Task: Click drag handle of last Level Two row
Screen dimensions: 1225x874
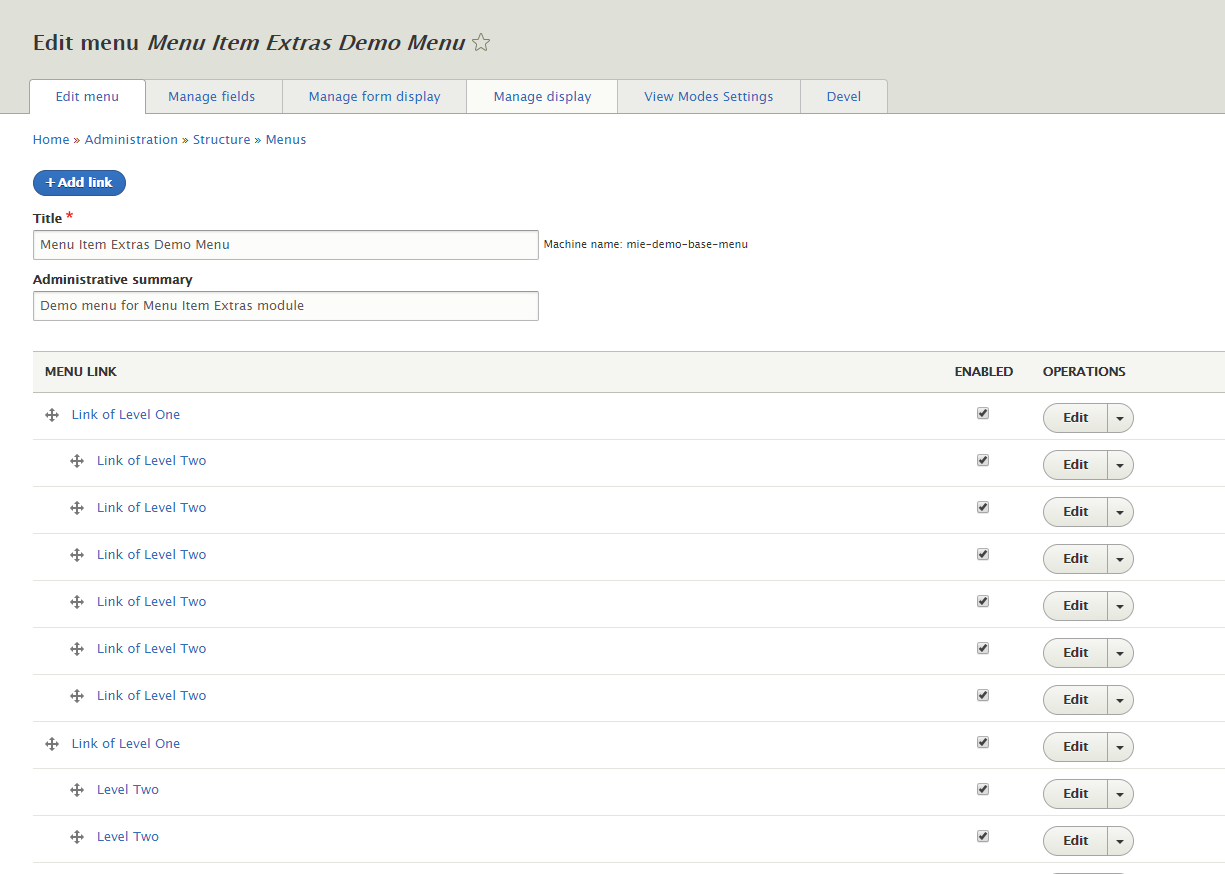Action: pos(77,837)
